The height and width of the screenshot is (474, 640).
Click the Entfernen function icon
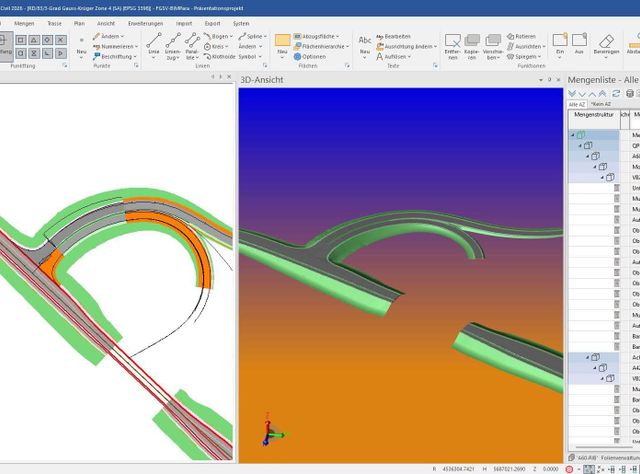pyautogui.click(x=452, y=46)
